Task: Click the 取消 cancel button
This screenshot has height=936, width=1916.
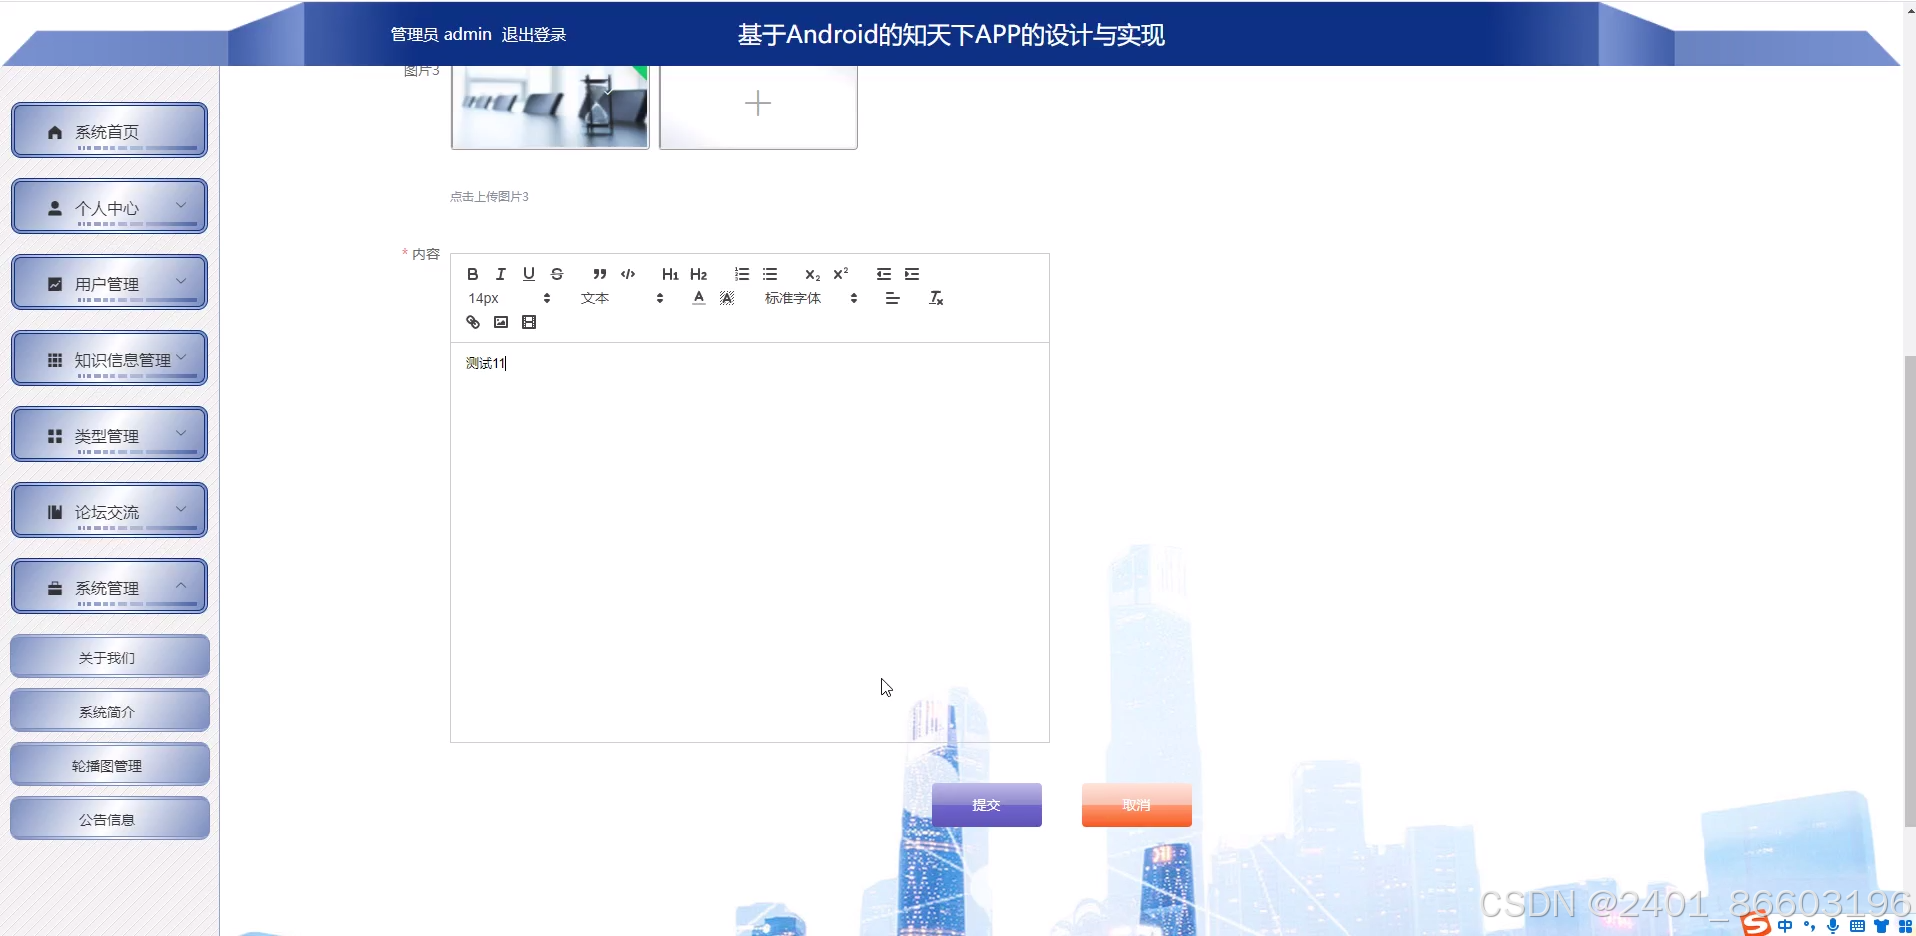Action: click(x=1137, y=805)
